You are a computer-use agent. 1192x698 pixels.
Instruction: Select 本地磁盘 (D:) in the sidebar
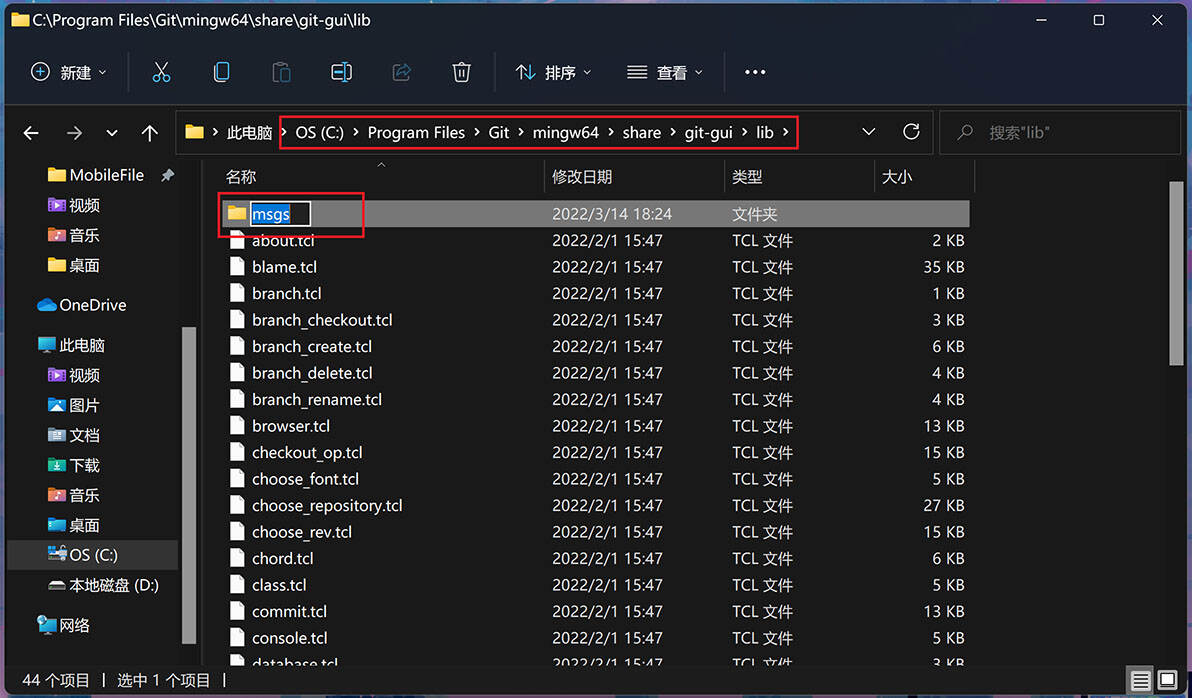[x=113, y=585]
